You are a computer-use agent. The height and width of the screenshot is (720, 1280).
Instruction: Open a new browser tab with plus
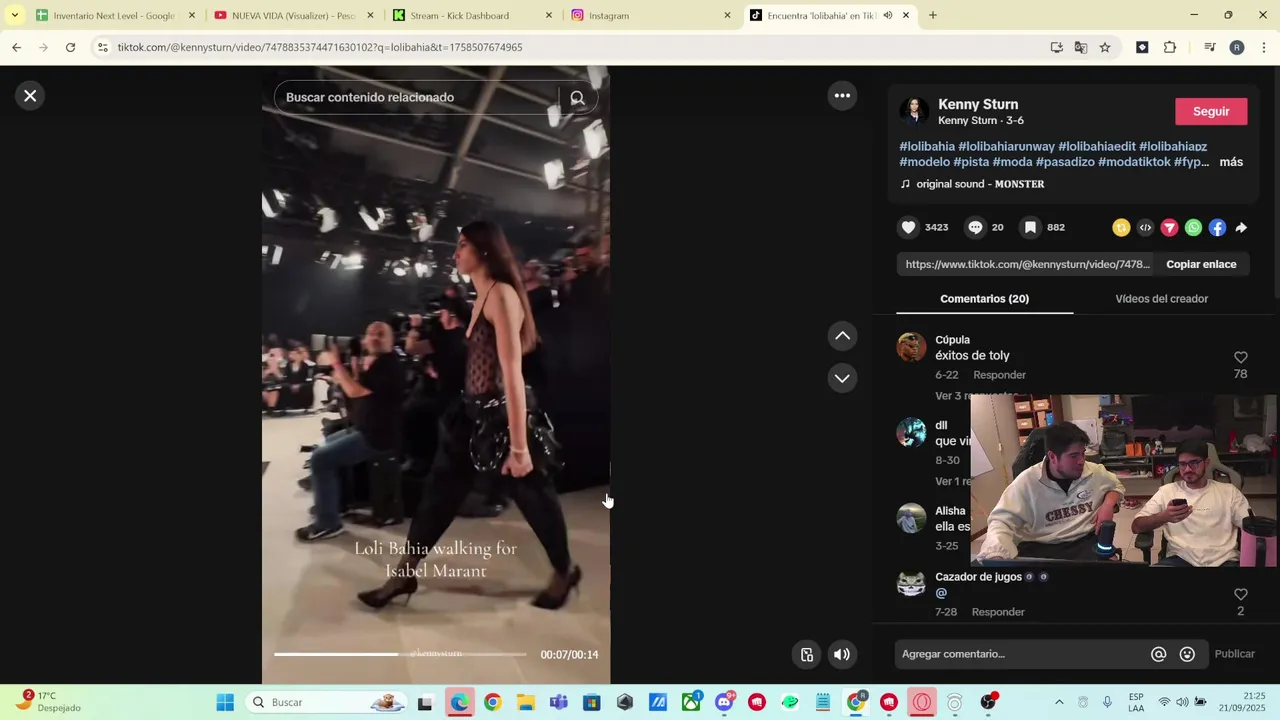932,15
